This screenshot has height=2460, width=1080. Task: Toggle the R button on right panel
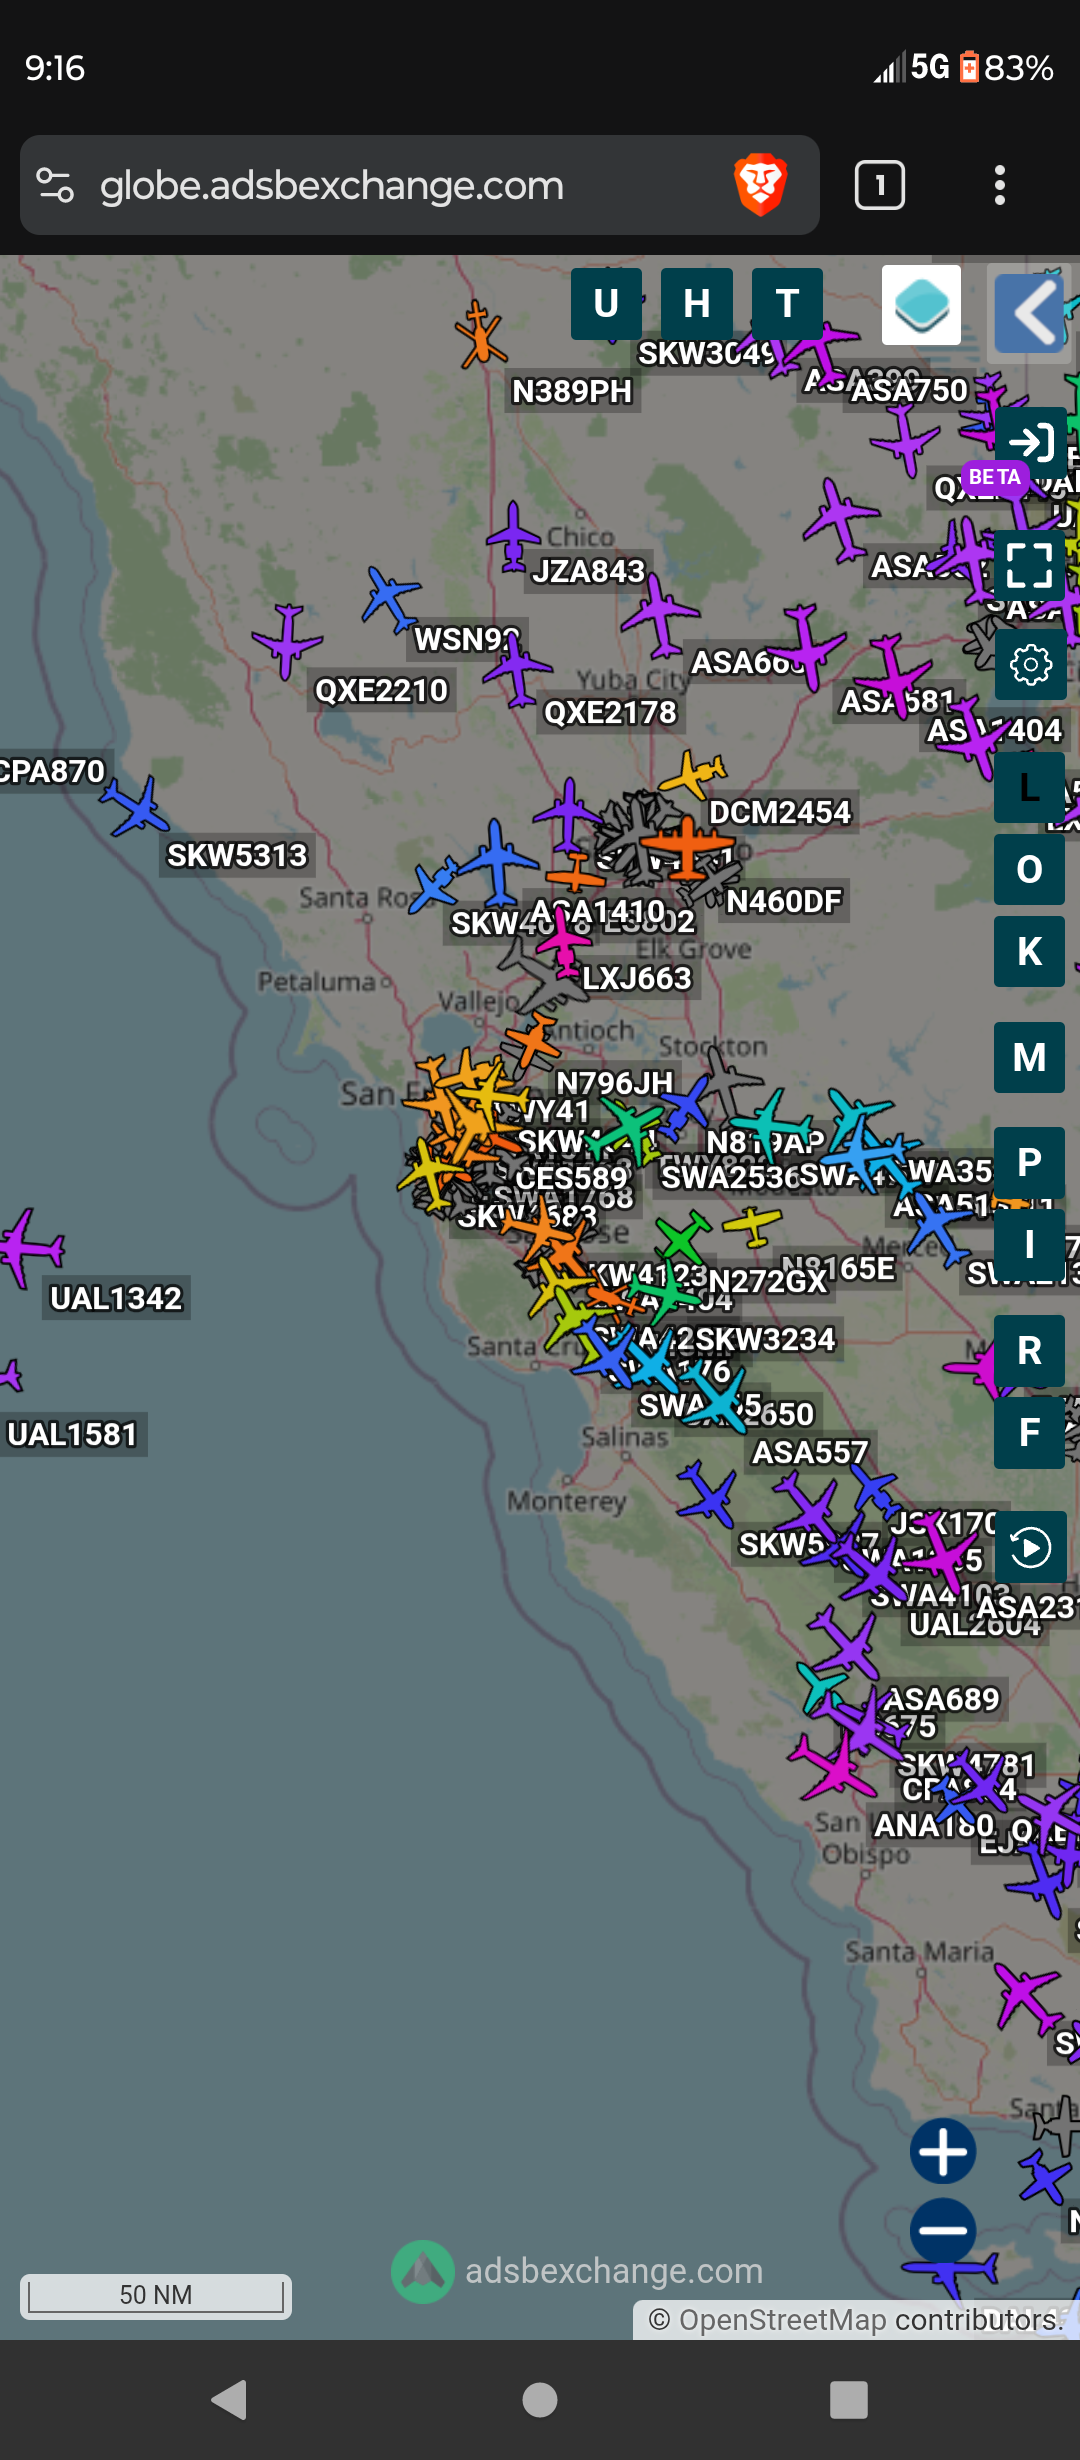point(1030,1351)
